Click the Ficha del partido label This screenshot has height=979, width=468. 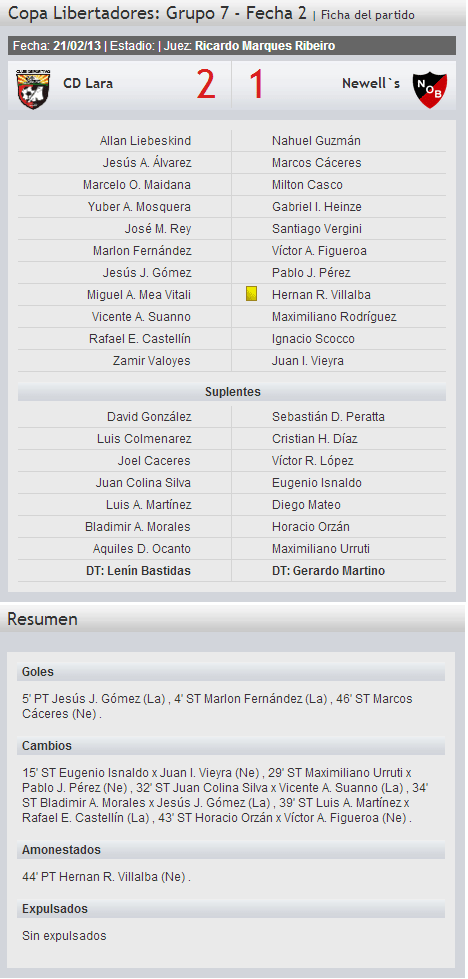point(368,15)
